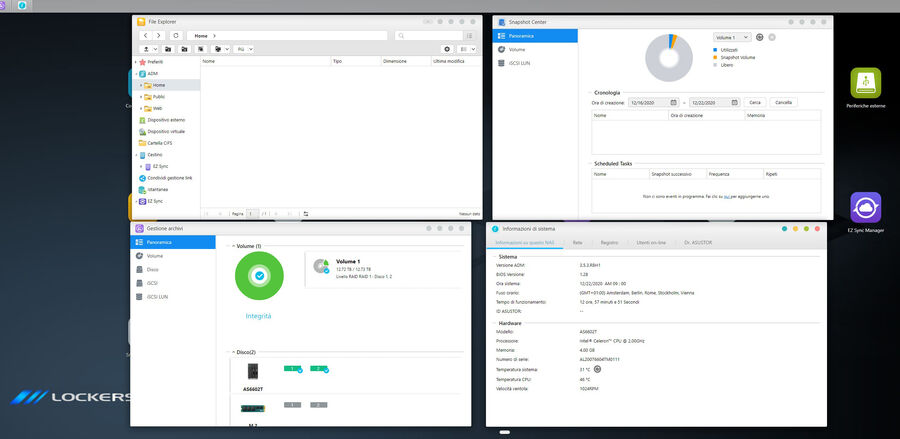Expand the Public folder tree node
The width and height of the screenshot is (900, 439).
140,97
